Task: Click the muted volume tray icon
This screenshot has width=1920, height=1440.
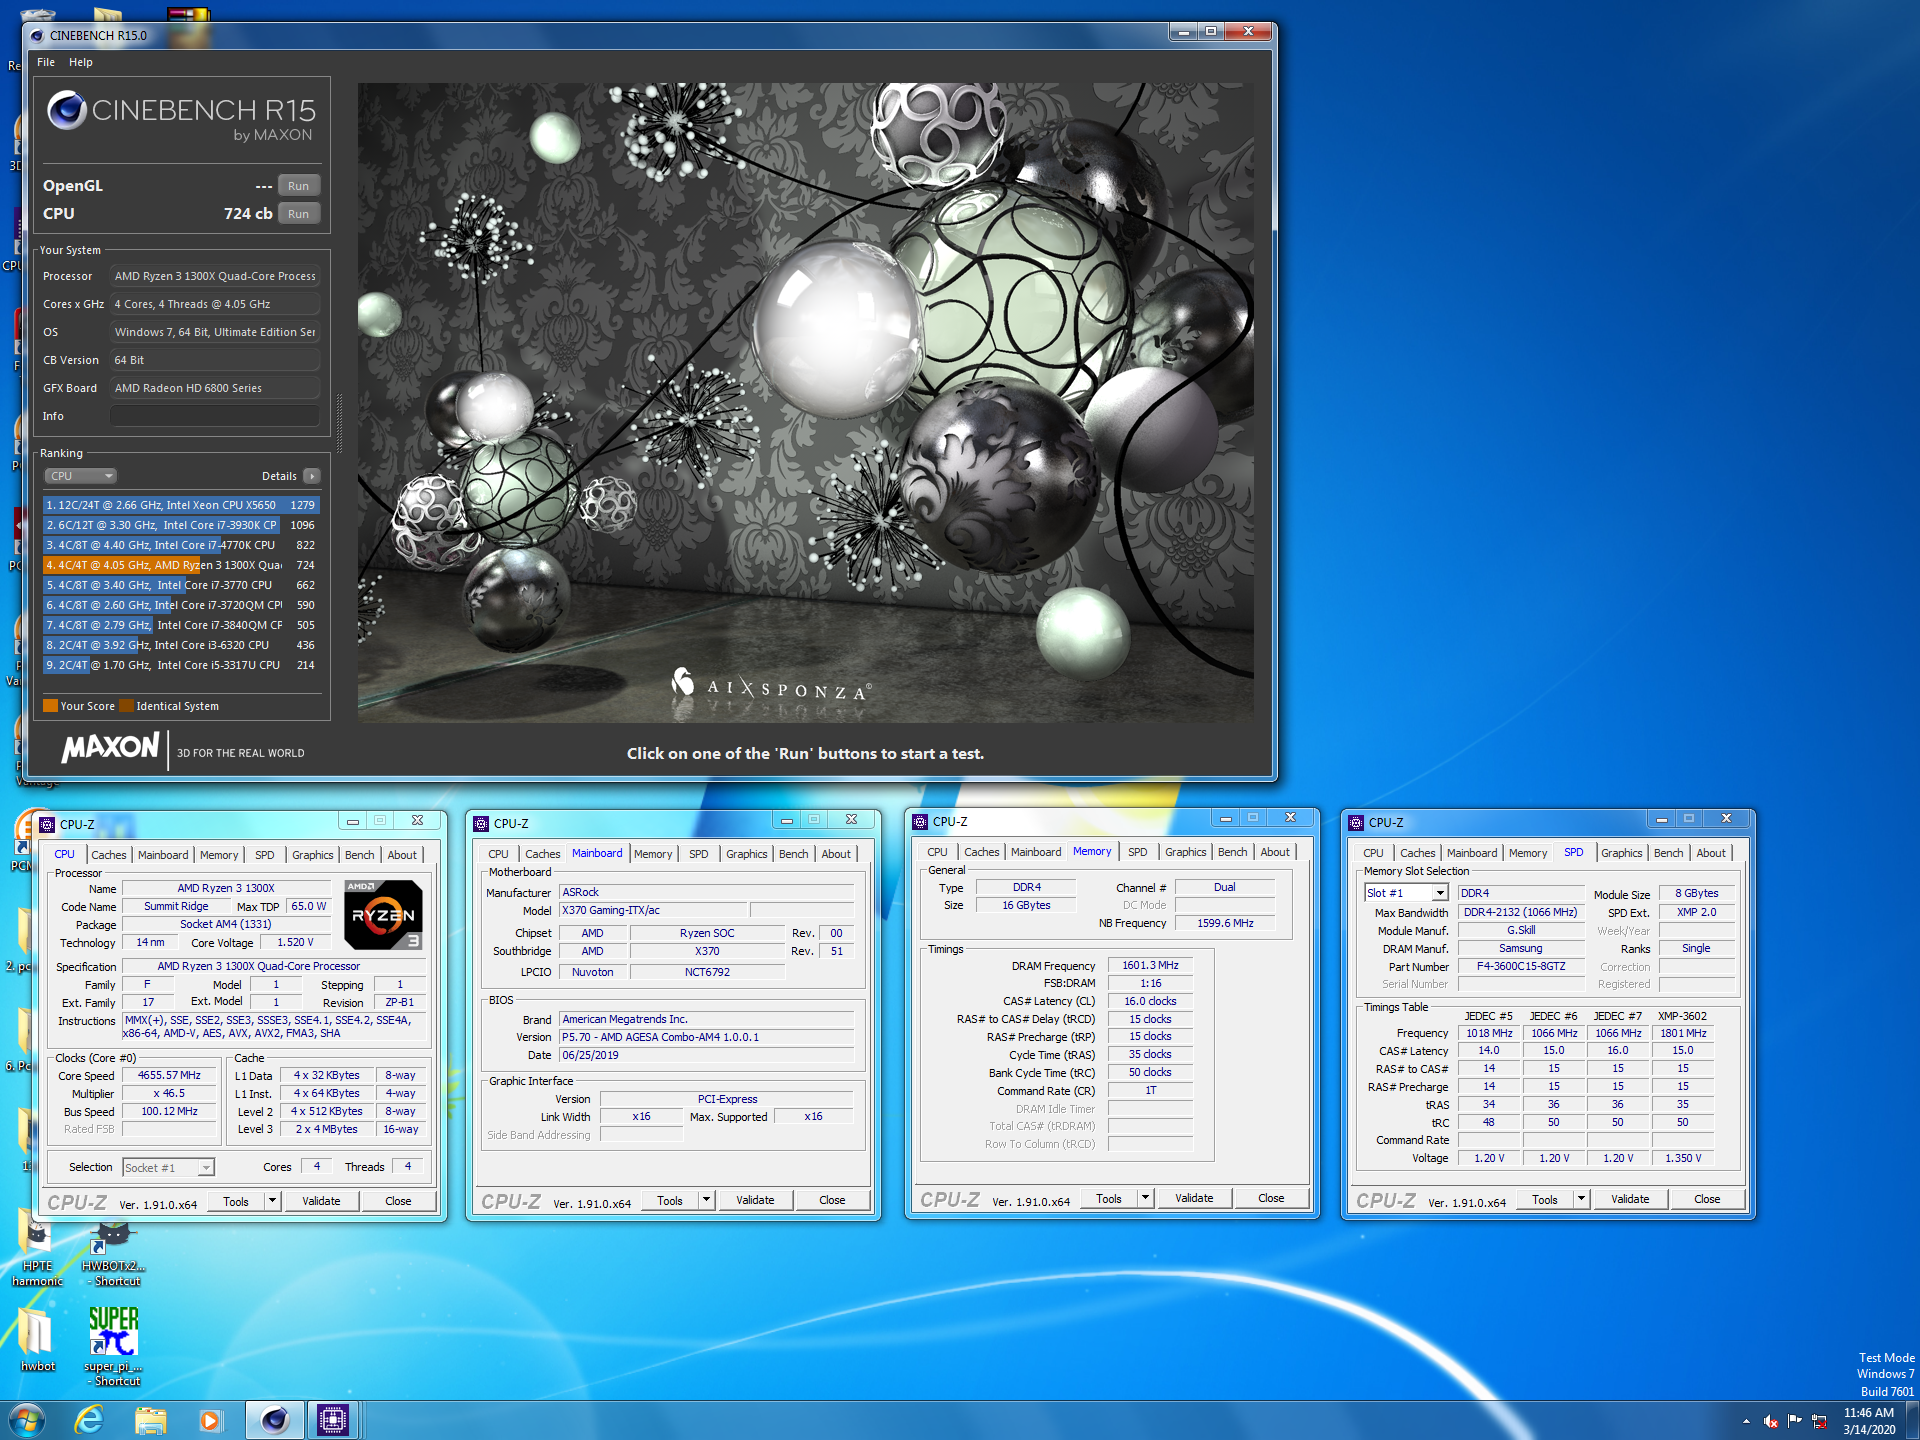Action: tap(1771, 1421)
